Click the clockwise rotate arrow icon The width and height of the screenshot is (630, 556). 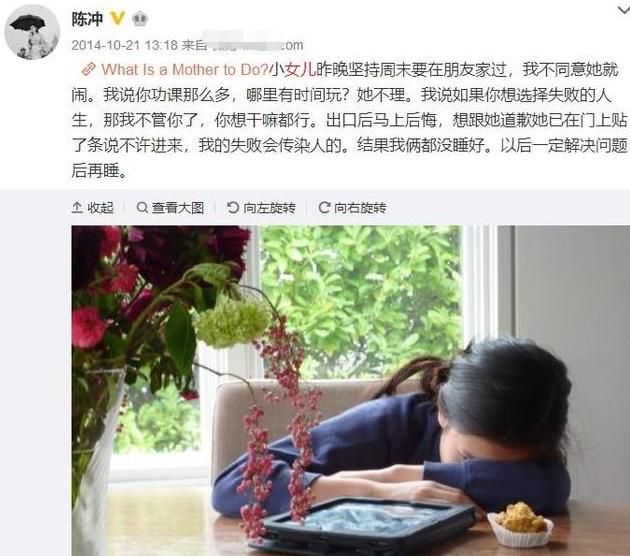(x=324, y=208)
